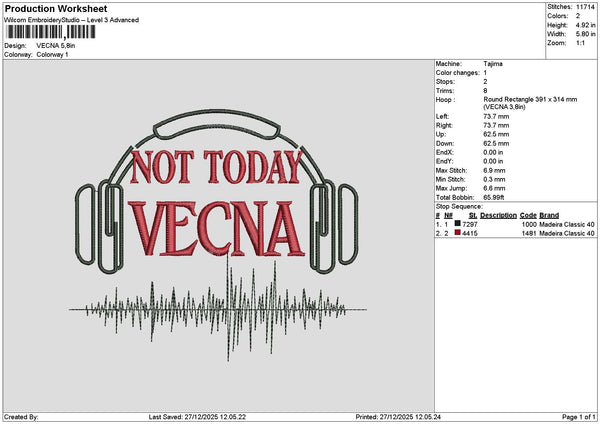Viewport: 600px width, 424px height.
Task: Select the width value '5.80 in'
Action: [x=585, y=34]
